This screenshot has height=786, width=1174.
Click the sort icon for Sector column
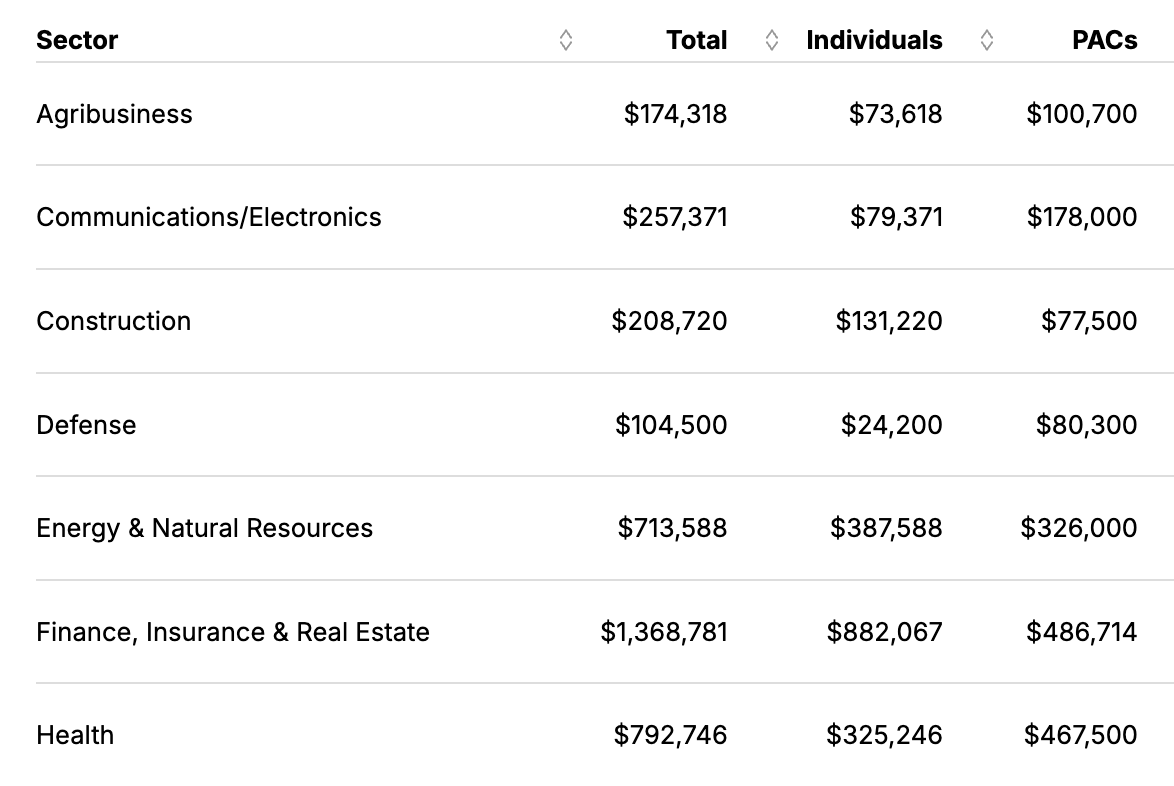[x=566, y=40]
